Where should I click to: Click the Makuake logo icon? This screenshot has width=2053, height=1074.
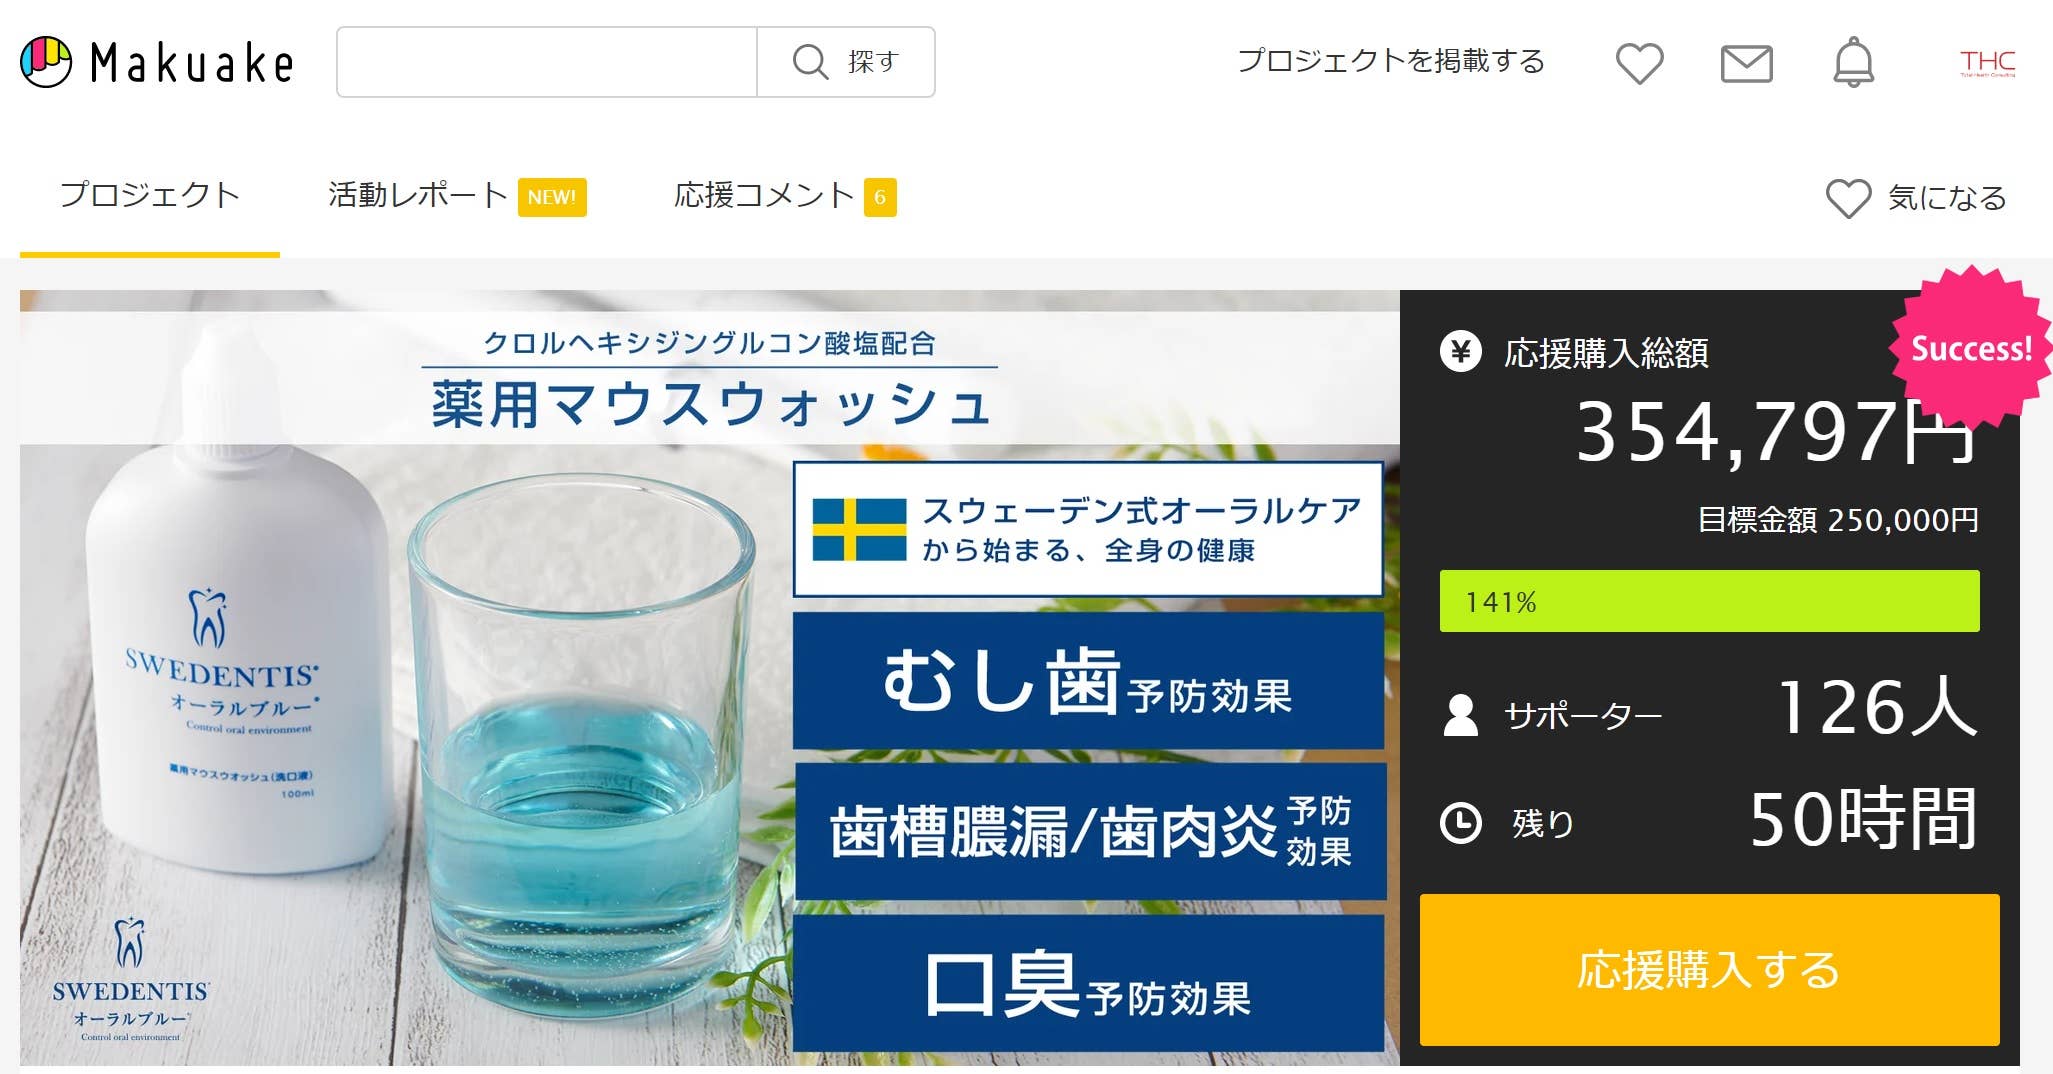(x=46, y=62)
